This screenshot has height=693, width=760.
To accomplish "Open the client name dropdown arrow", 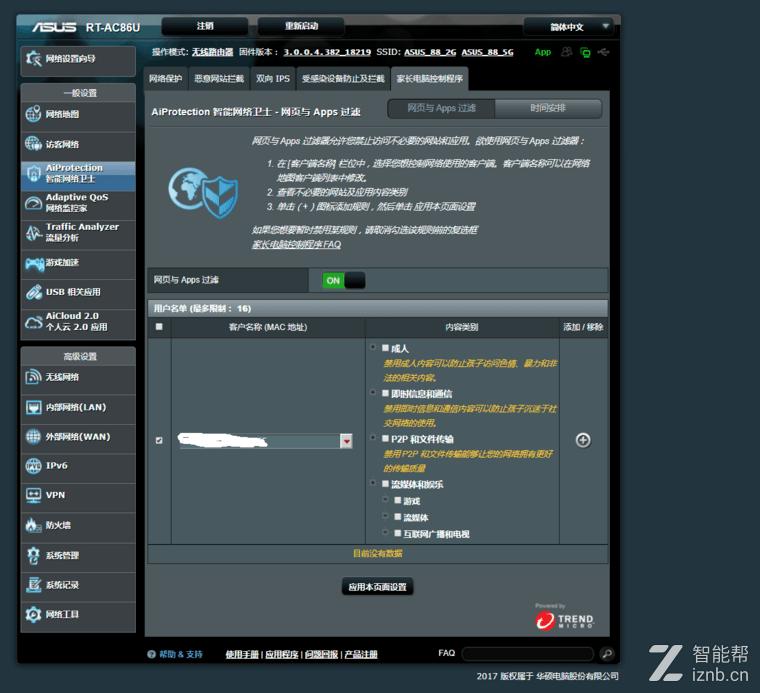I will point(346,441).
